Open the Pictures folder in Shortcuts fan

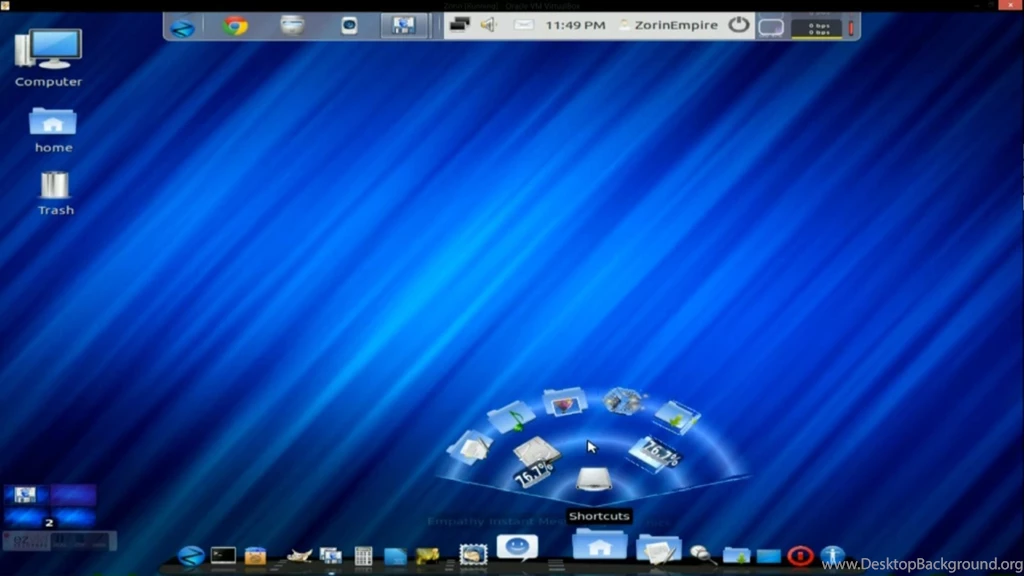tap(564, 403)
